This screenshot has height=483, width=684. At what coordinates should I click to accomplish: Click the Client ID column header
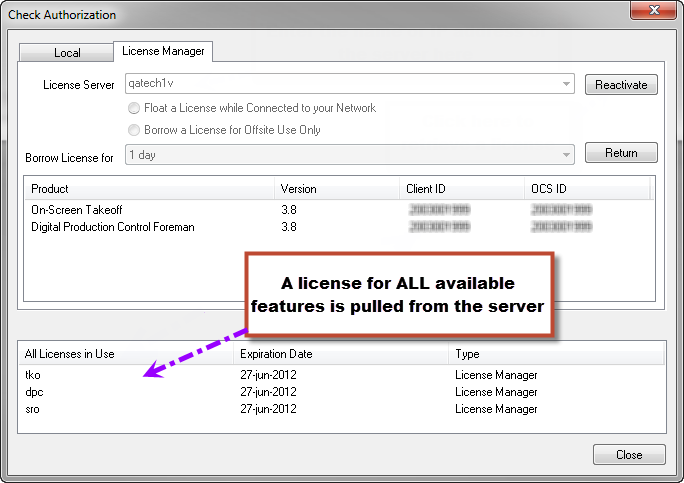(462, 188)
